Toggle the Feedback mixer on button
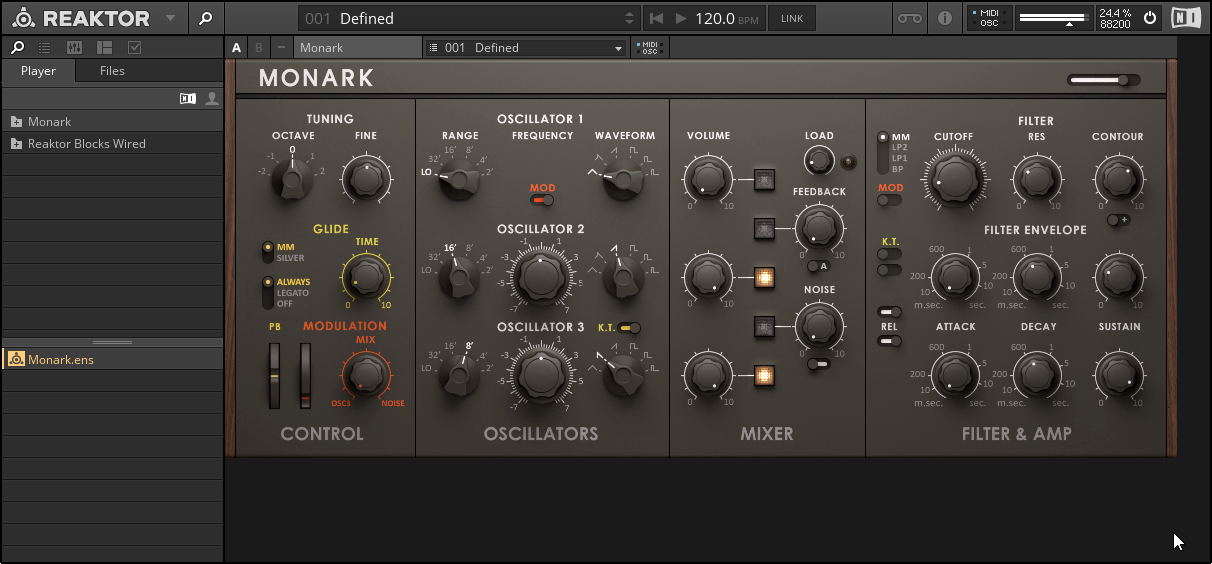Viewport: 1212px width, 564px height. (765, 229)
